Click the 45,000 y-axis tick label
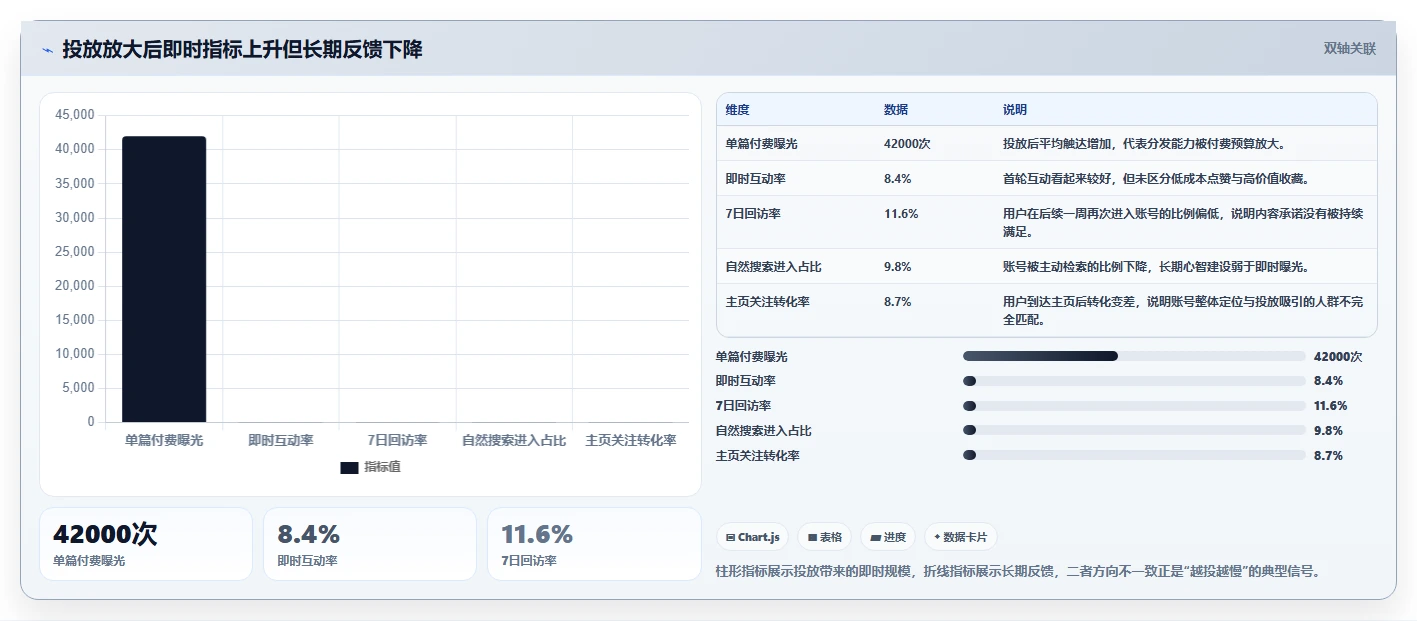Image resolution: width=1417 pixels, height=621 pixels. click(75, 115)
